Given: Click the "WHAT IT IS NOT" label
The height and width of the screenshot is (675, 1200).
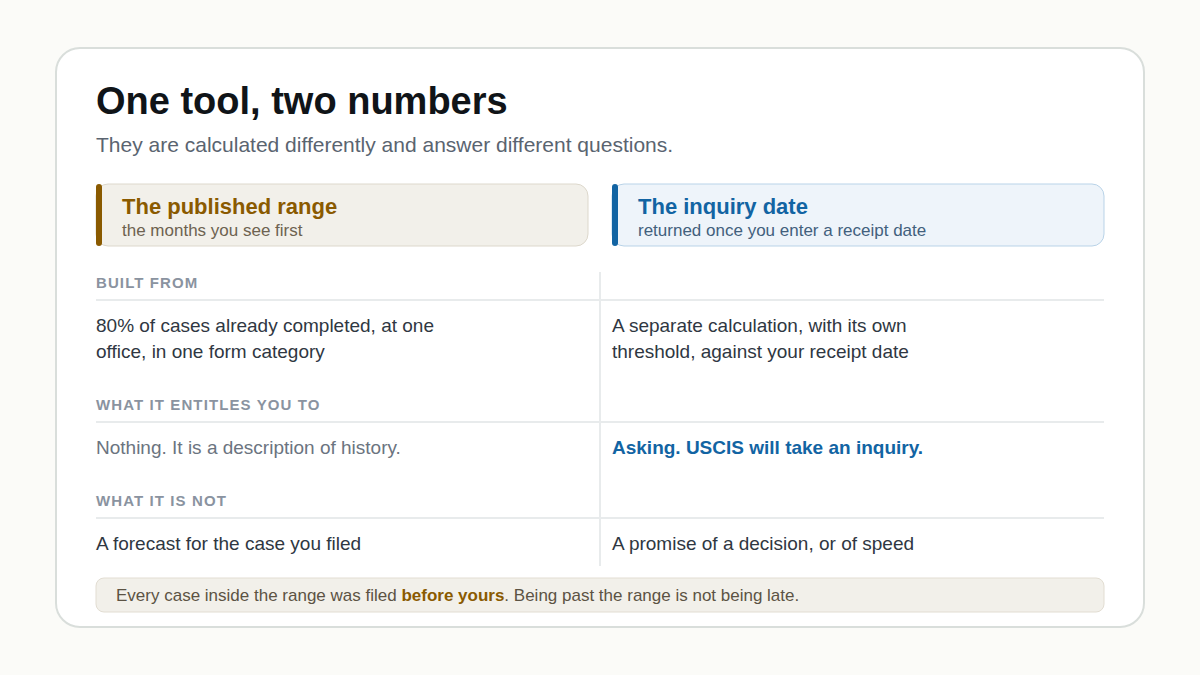Looking at the screenshot, I should (x=161, y=501).
